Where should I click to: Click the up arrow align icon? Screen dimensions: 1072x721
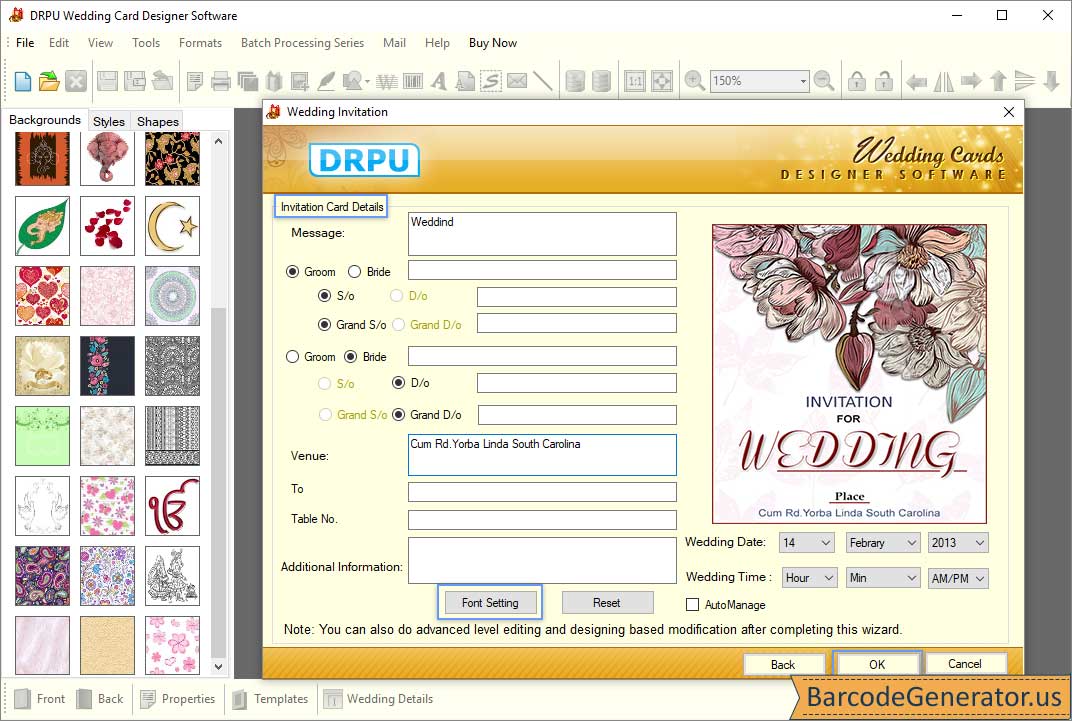tap(998, 81)
